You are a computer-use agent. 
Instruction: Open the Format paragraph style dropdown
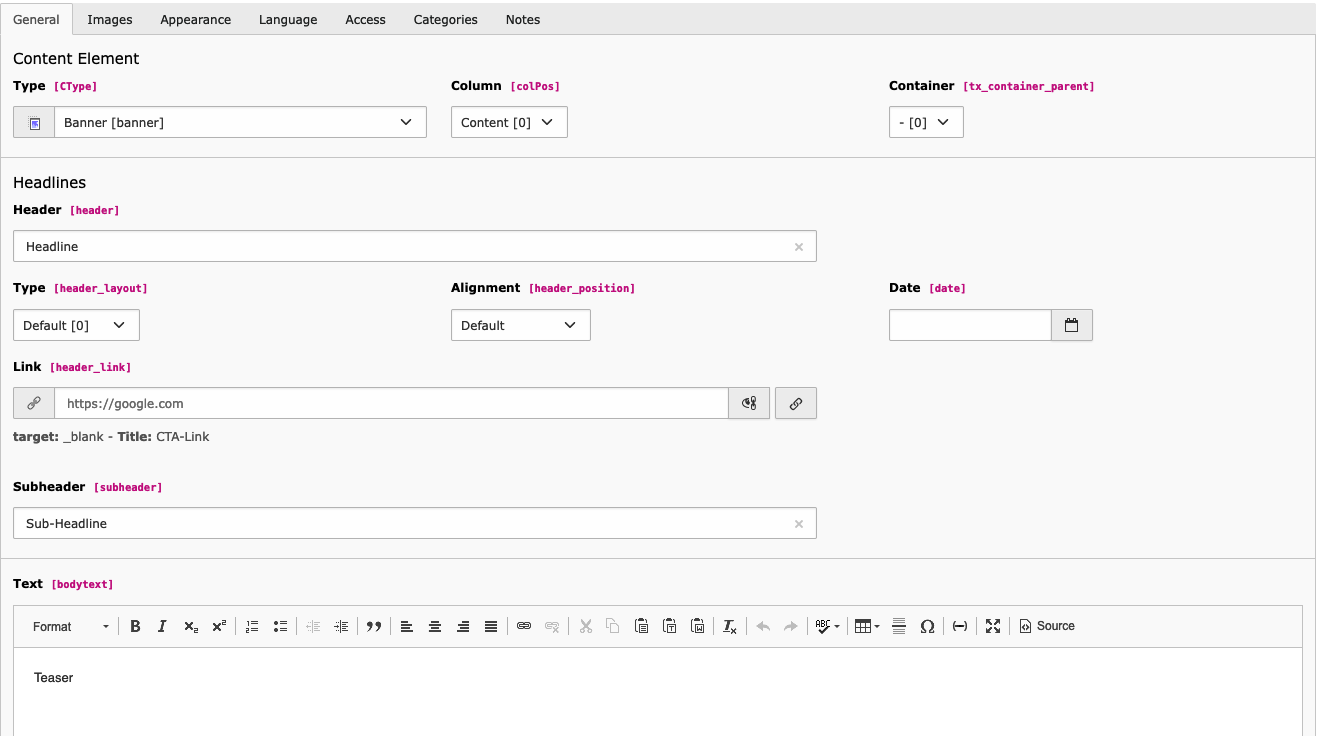[70, 626]
